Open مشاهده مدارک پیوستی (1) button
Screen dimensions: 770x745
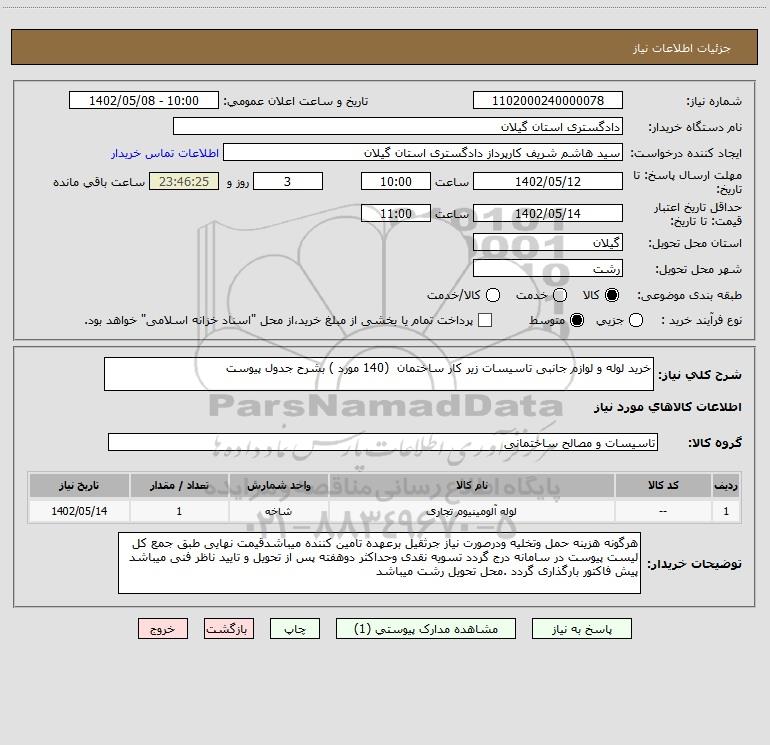coord(426,629)
